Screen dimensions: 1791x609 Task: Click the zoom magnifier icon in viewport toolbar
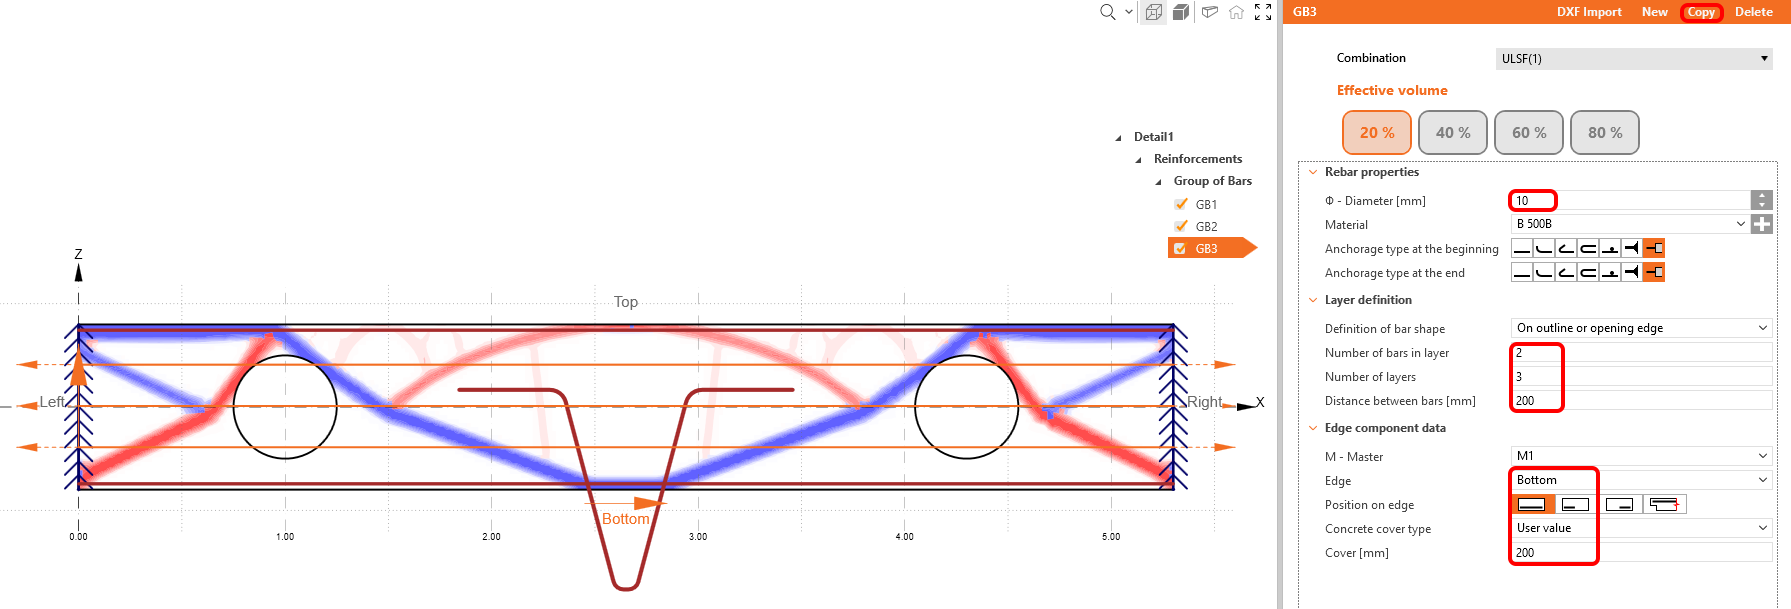point(1107,12)
